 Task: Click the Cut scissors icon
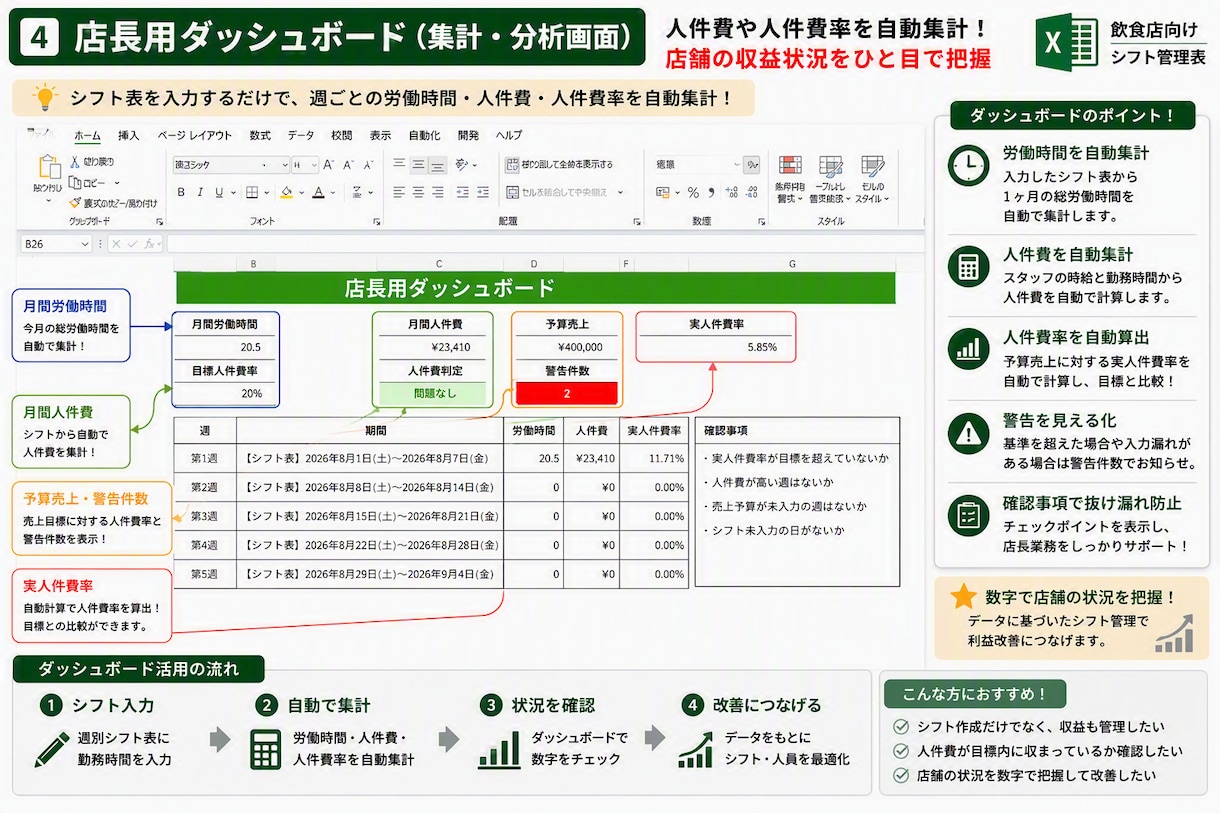click(x=75, y=162)
